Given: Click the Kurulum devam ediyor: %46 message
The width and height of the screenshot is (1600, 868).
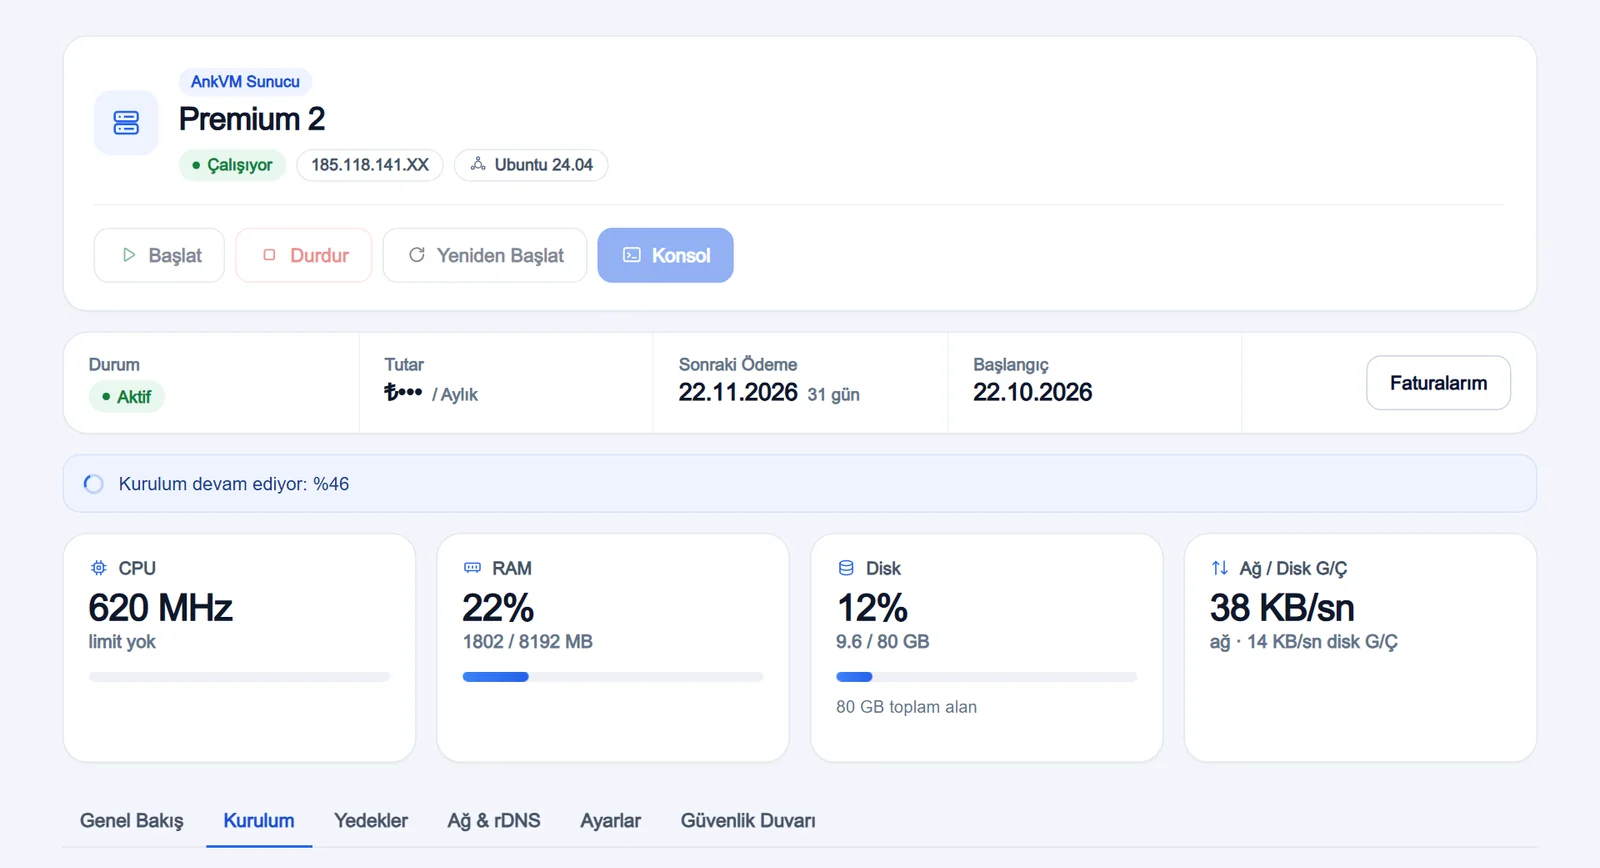Looking at the screenshot, I should tap(234, 484).
